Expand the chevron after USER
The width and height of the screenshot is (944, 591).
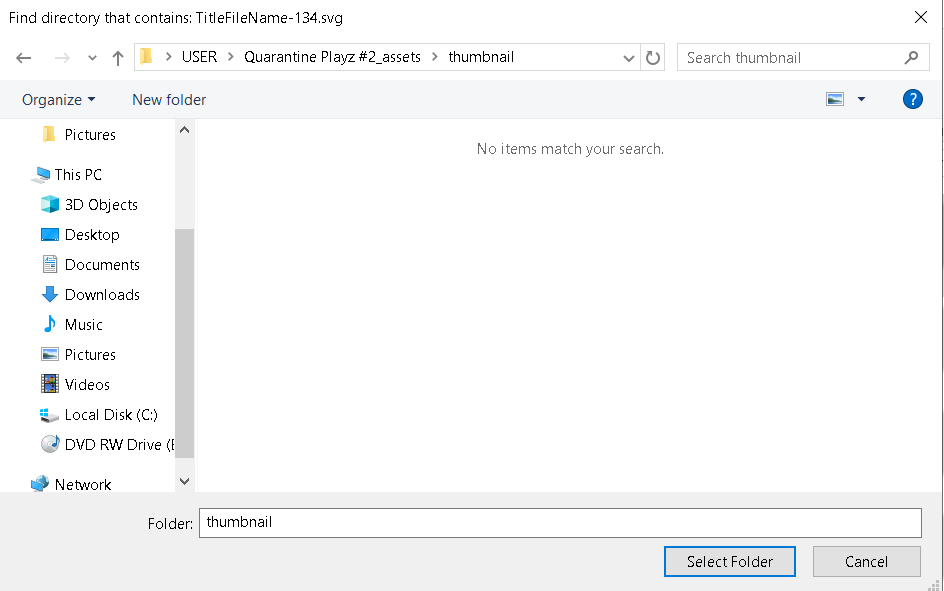pos(231,57)
